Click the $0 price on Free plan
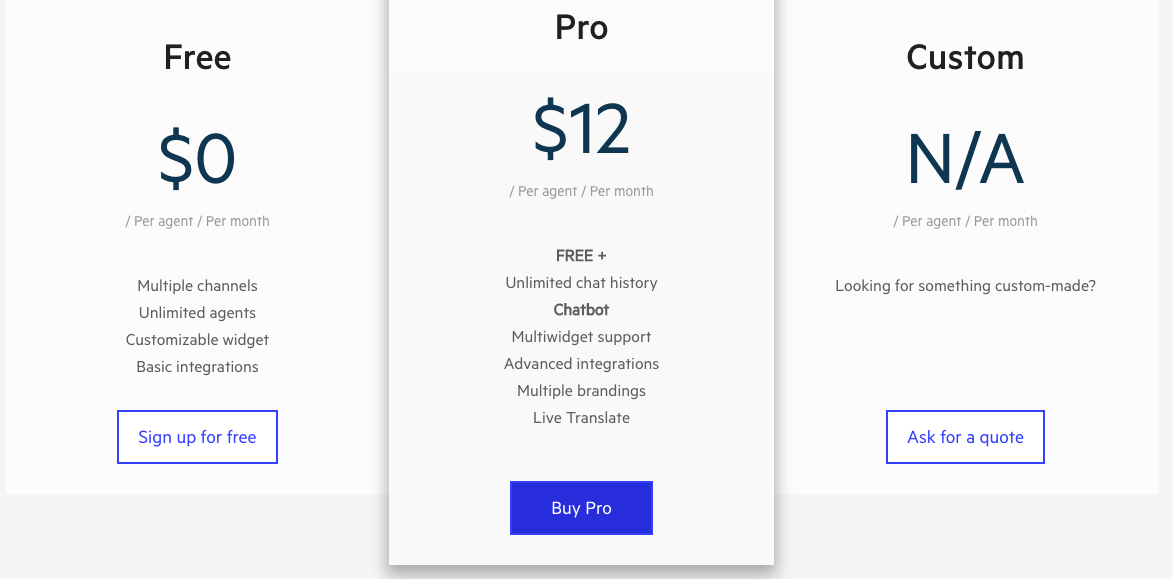 point(197,160)
